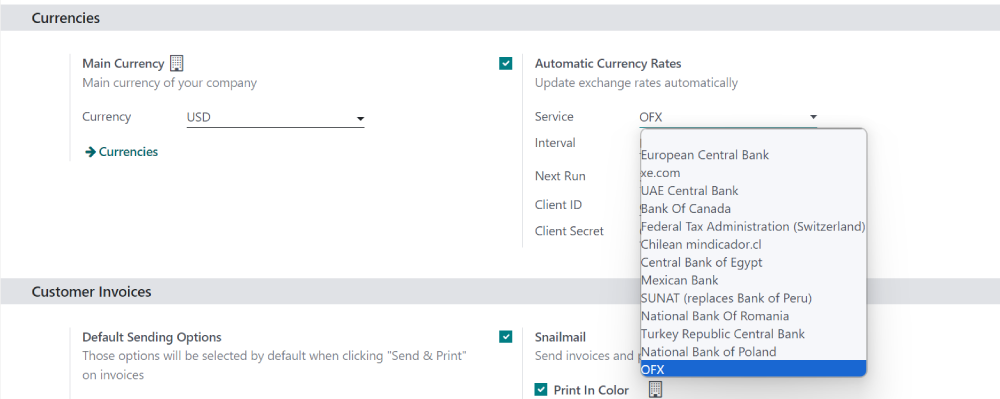Select SUNAT (replaces Bank of Peru)
Viewport: 1000px width, 399px height.
(753, 298)
